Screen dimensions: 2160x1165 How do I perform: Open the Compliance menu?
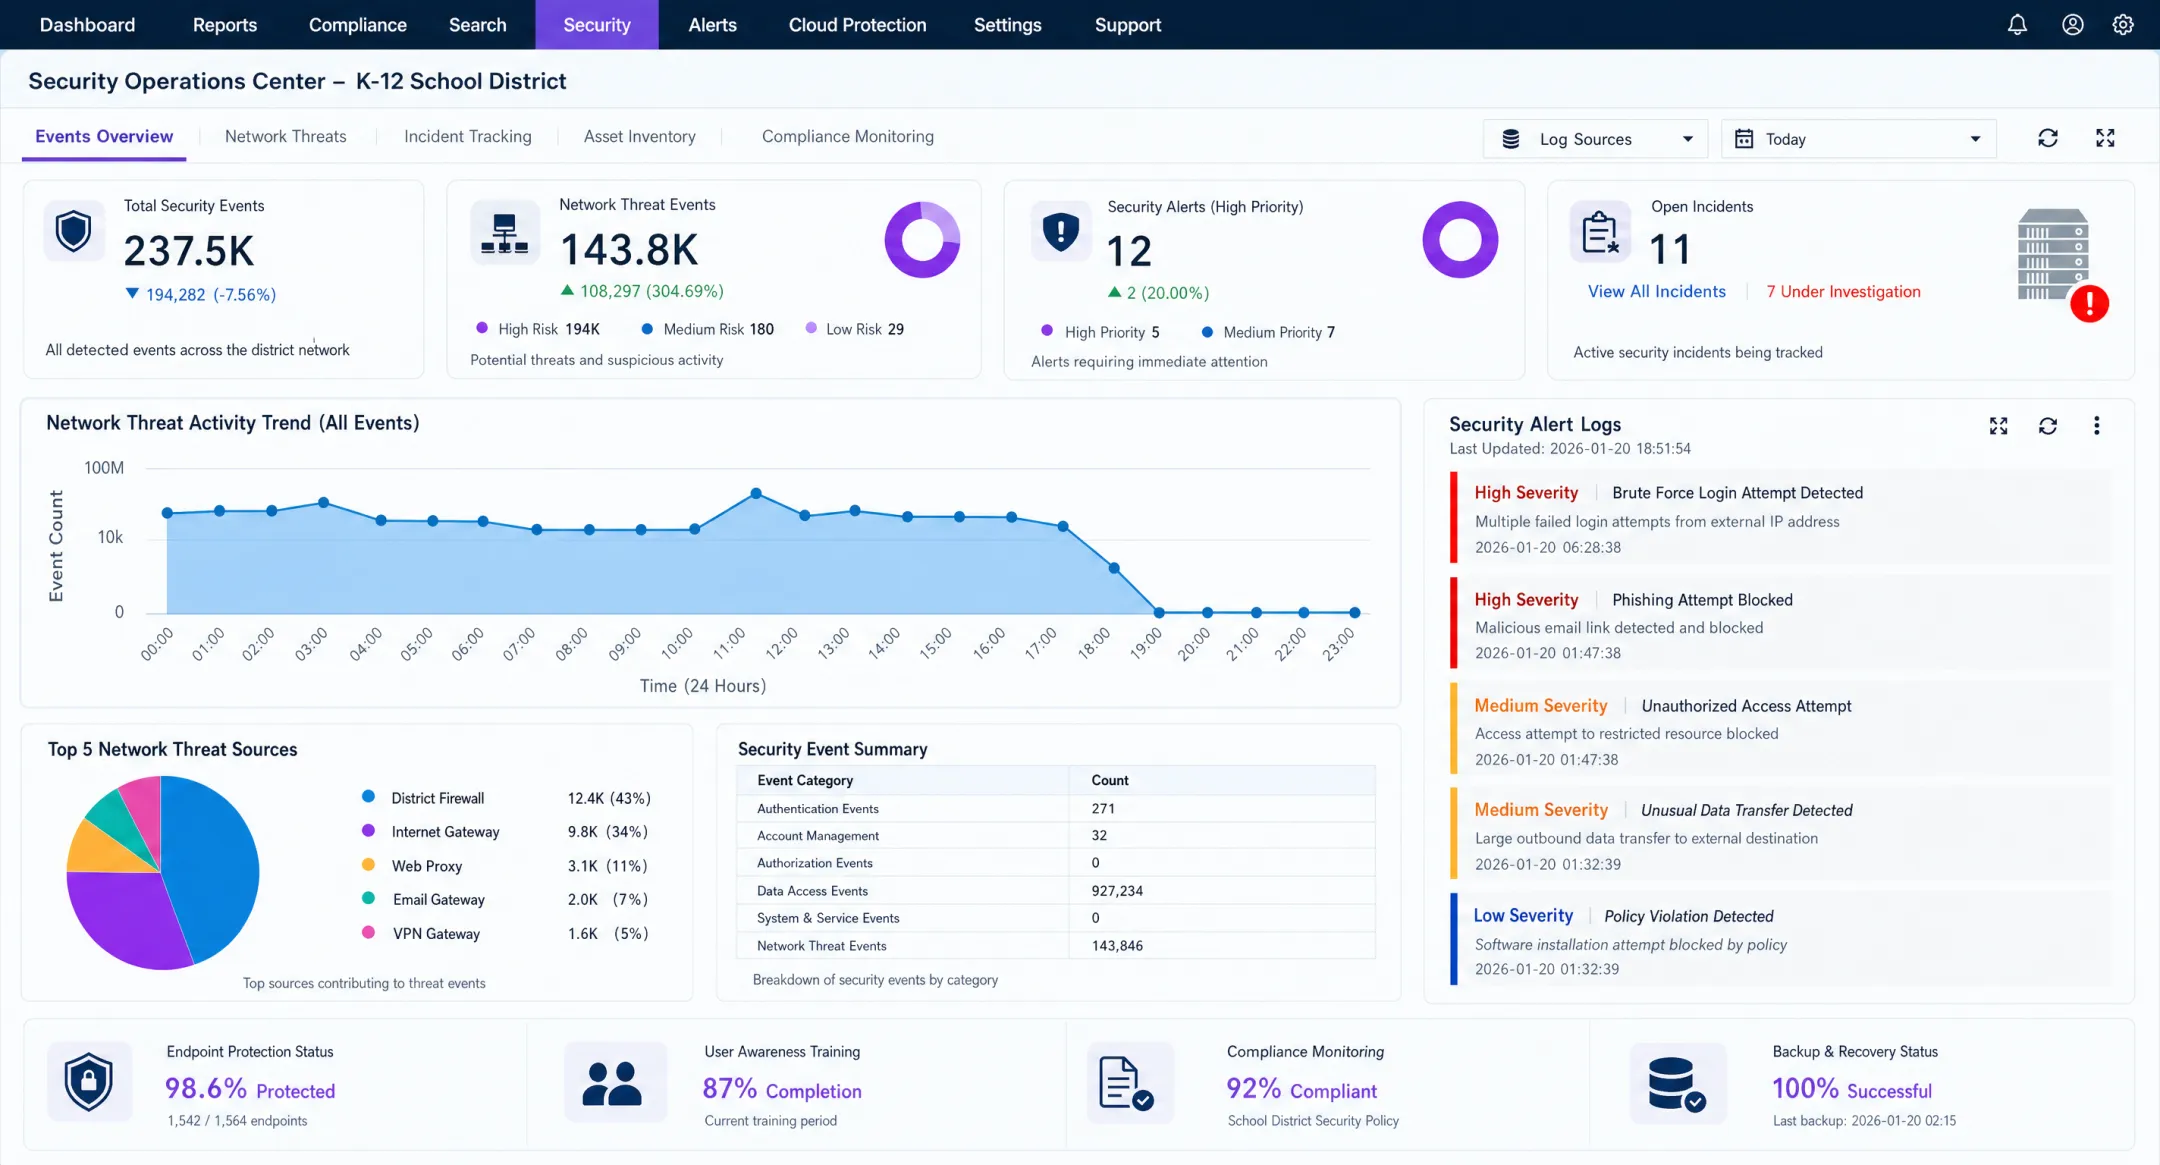(357, 25)
